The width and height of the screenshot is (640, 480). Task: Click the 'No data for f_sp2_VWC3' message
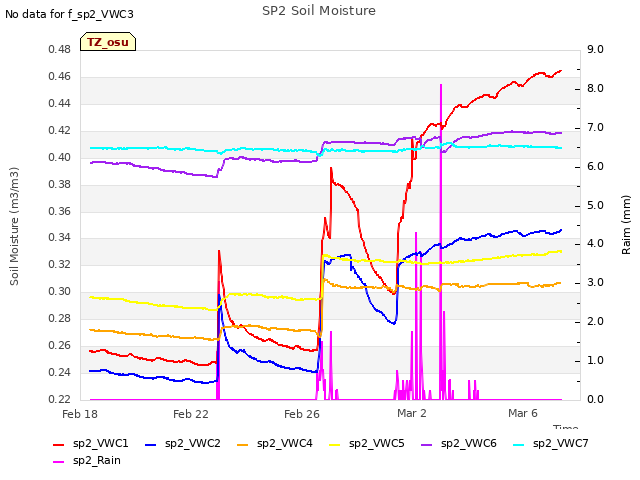pos(69,14)
